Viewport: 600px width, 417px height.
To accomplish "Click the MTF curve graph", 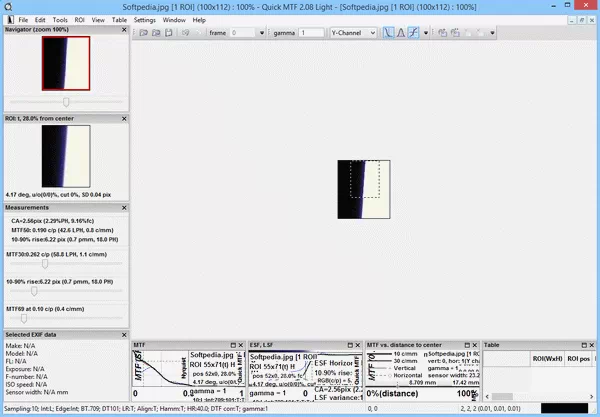I will pyautogui.click(x=189, y=375).
